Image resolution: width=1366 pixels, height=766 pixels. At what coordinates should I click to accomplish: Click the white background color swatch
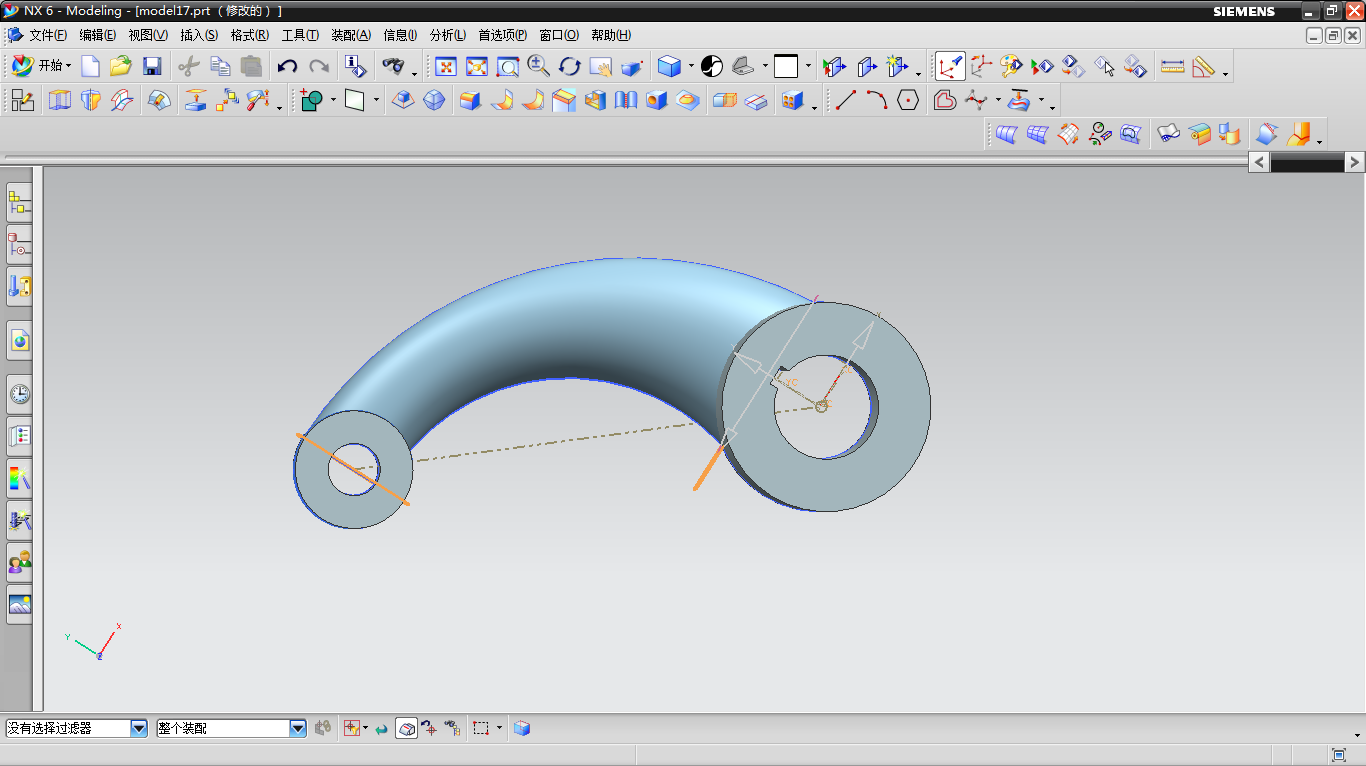click(x=786, y=67)
